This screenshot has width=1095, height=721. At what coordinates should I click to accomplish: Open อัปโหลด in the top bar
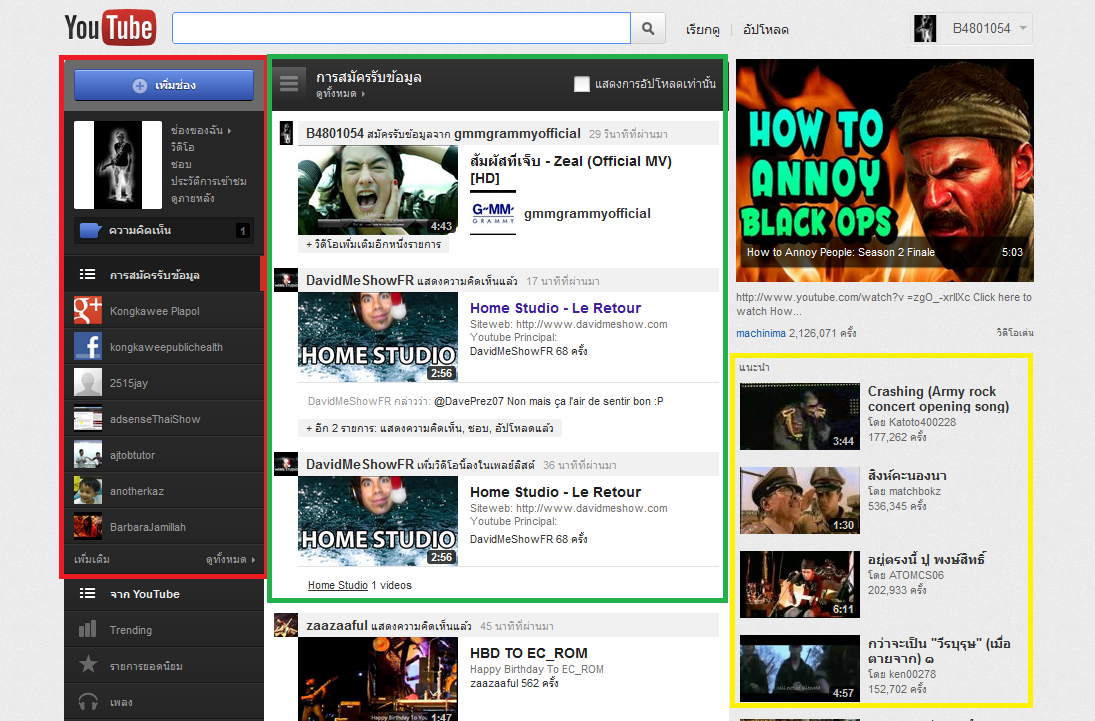[766, 29]
